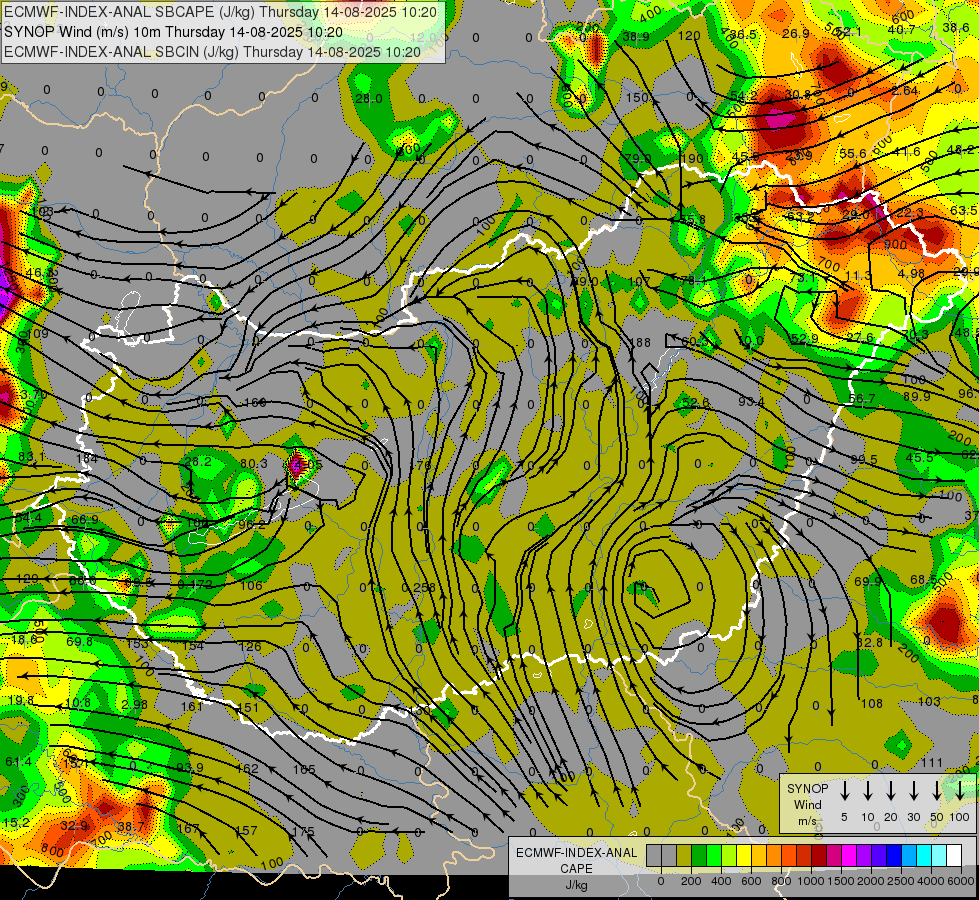The width and height of the screenshot is (979, 900).
Task: Click the map value 99.5
Action: tap(864, 460)
